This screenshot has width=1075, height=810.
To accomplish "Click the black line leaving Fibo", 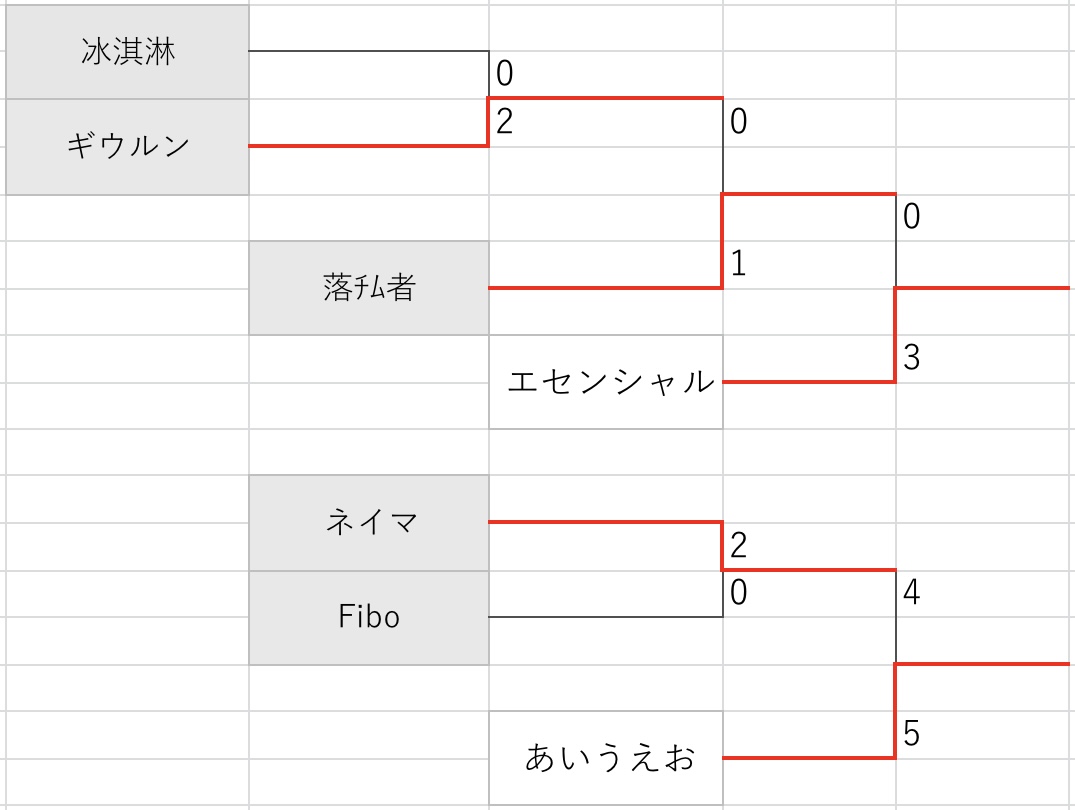I will tap(605, 617).
